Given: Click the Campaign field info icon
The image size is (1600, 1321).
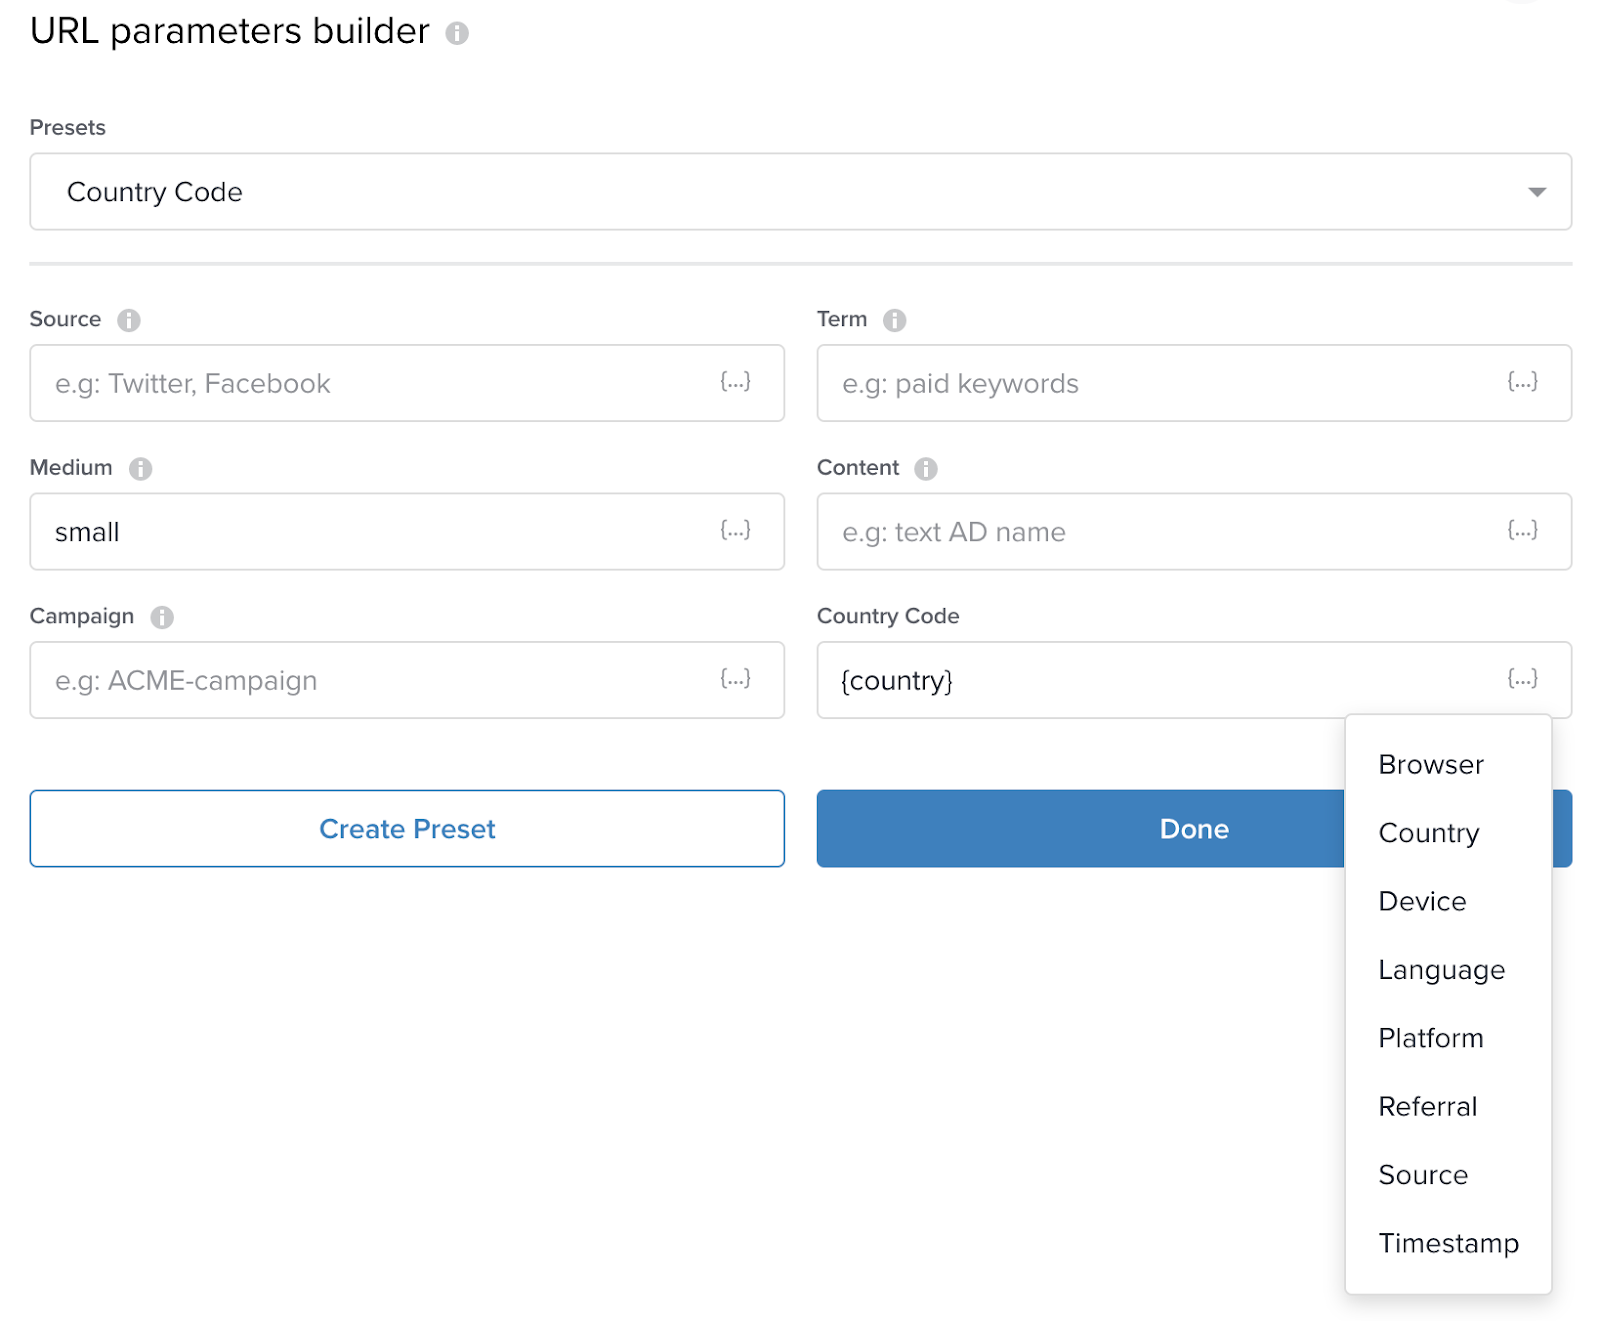Looking at the screenshot, I should coord(162,617).
